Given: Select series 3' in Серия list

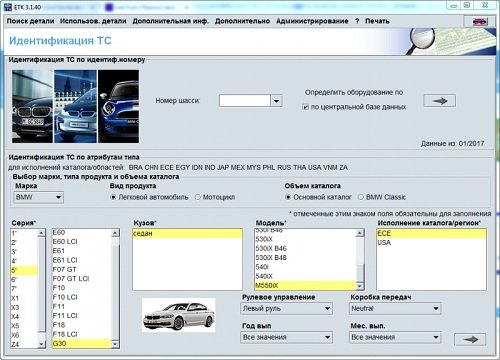Looking at the screenshot, I should 24,252.
